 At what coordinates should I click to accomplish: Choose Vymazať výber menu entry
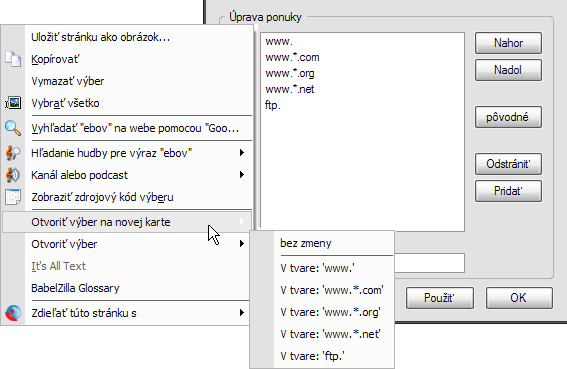(127, 81)
